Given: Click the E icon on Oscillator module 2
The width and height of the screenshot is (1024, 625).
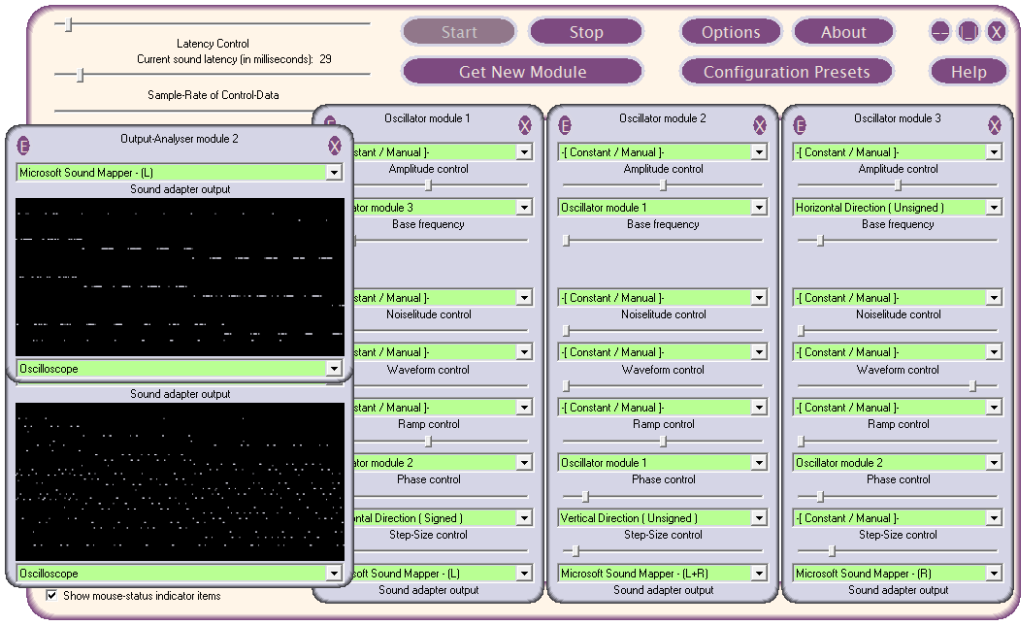Looking at the screenshot, I should [565, 125].
